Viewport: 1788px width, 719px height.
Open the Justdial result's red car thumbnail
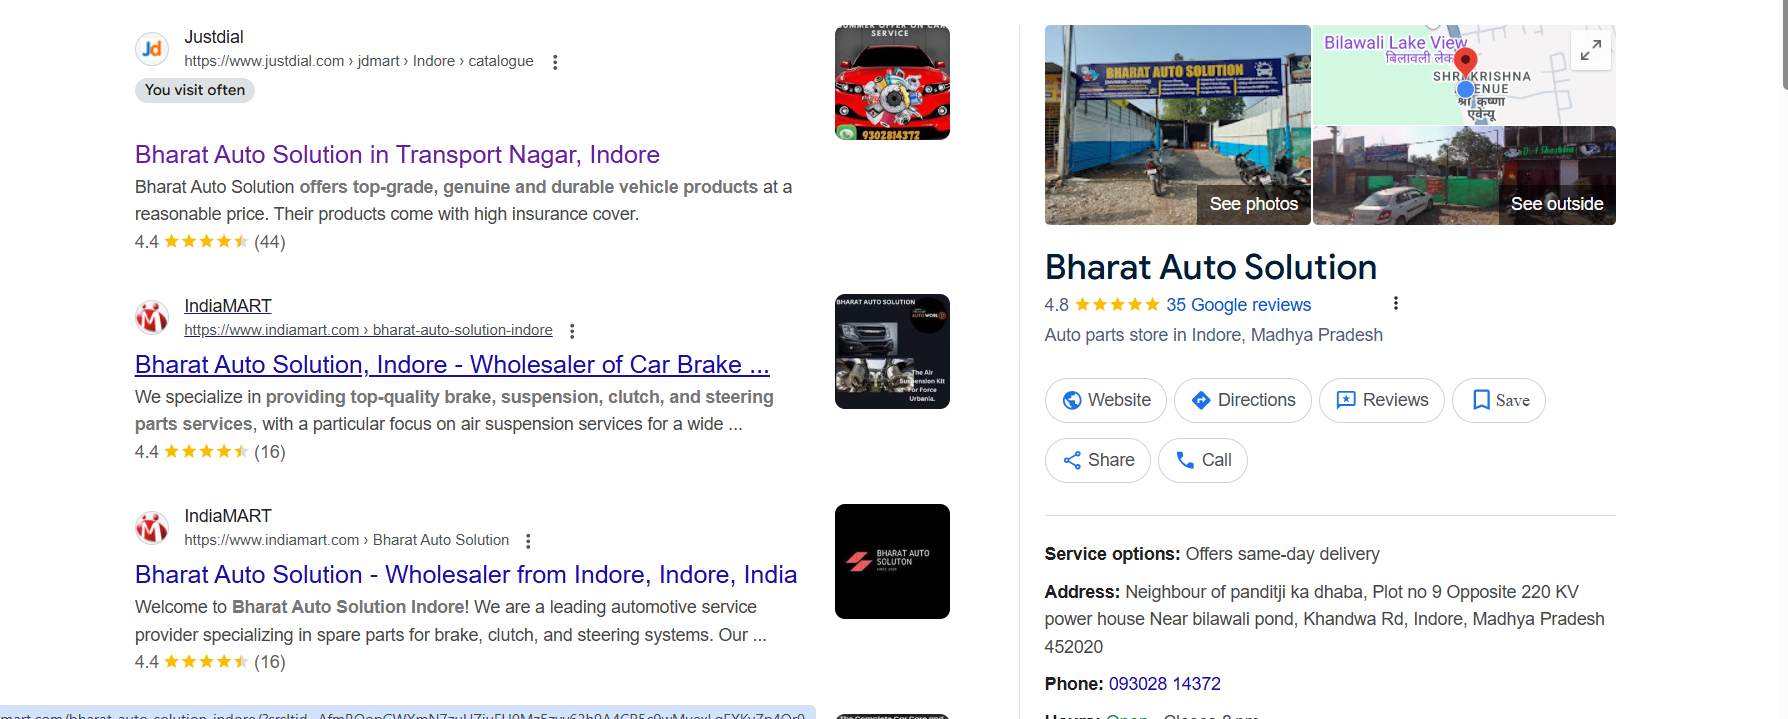[892, 83]
